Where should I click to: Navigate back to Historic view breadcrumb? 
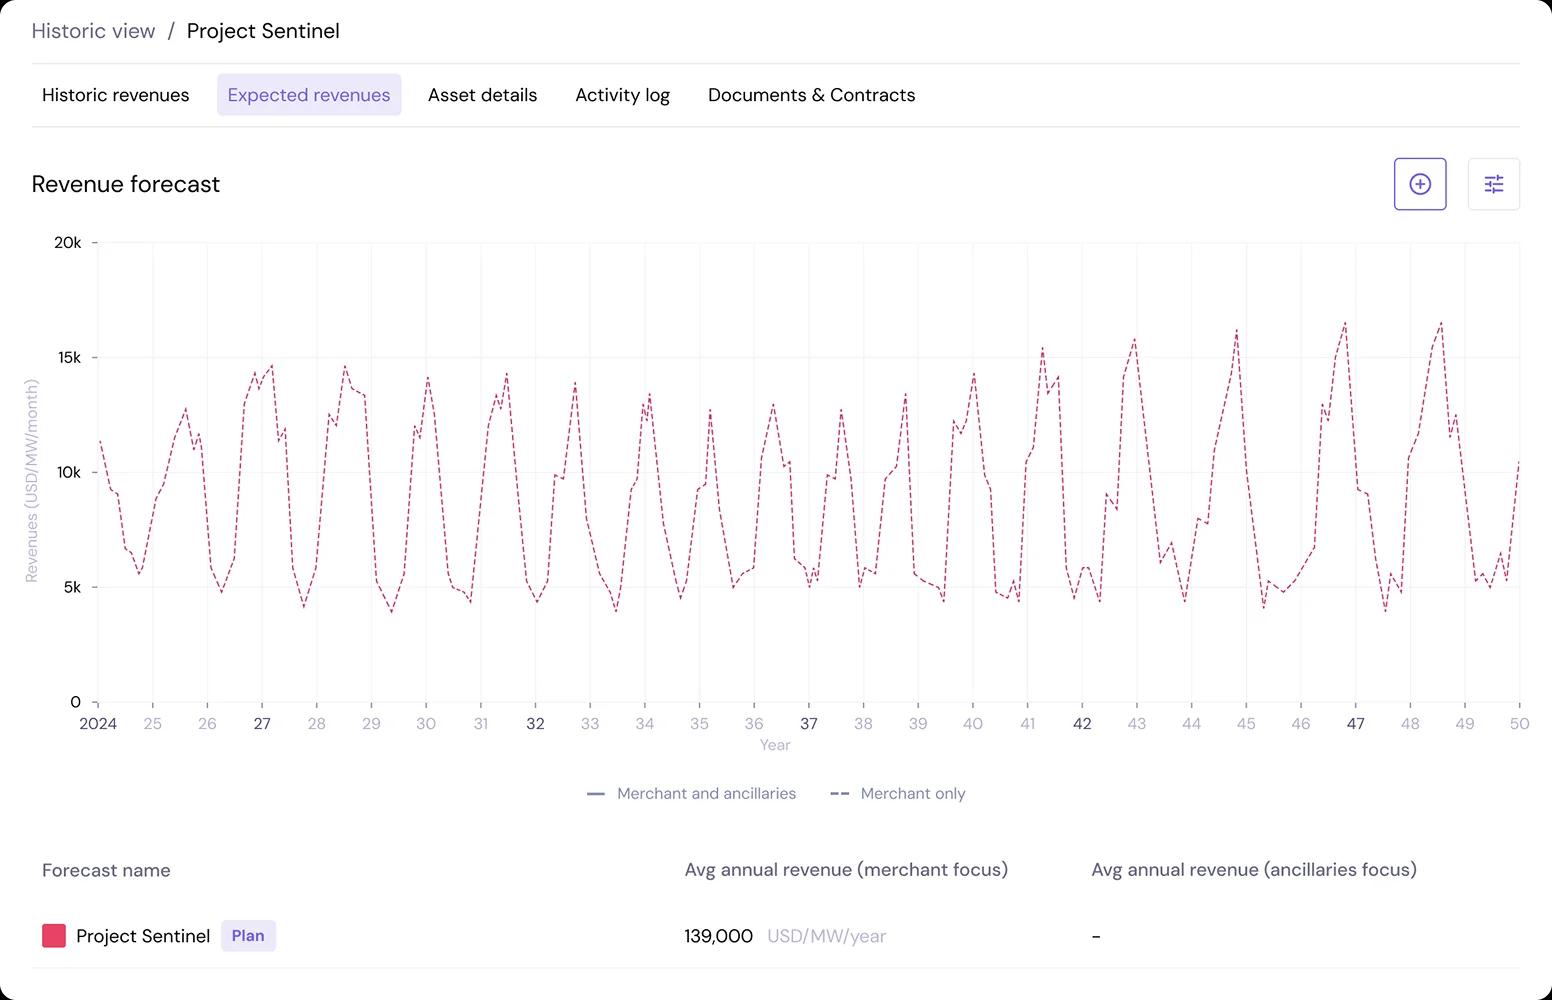93,31
